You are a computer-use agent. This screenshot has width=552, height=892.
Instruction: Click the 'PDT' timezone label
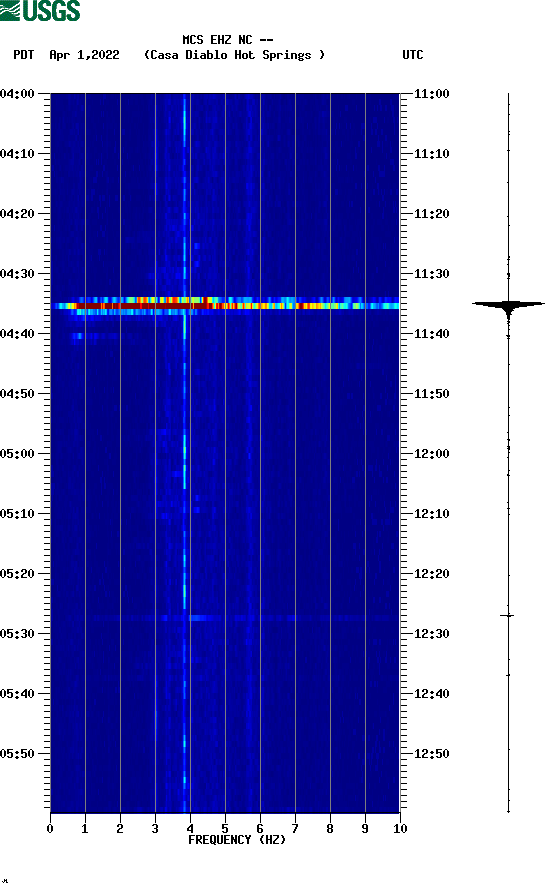[24, 55]
